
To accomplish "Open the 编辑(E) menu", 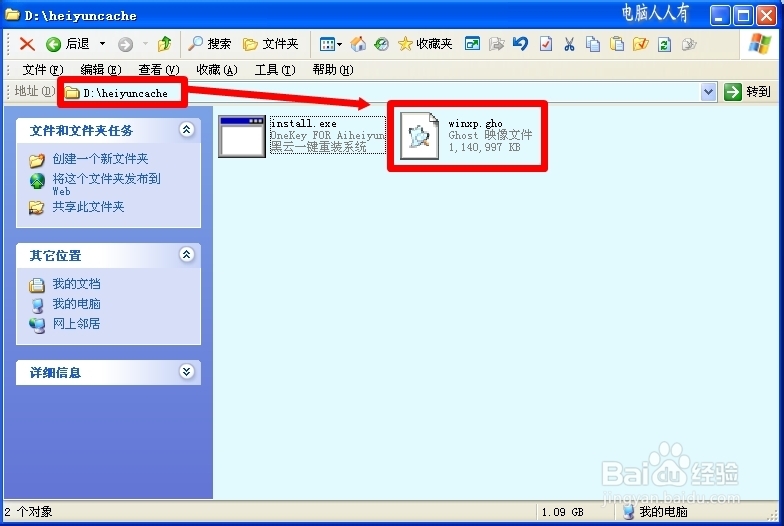I will pos(101,70).
